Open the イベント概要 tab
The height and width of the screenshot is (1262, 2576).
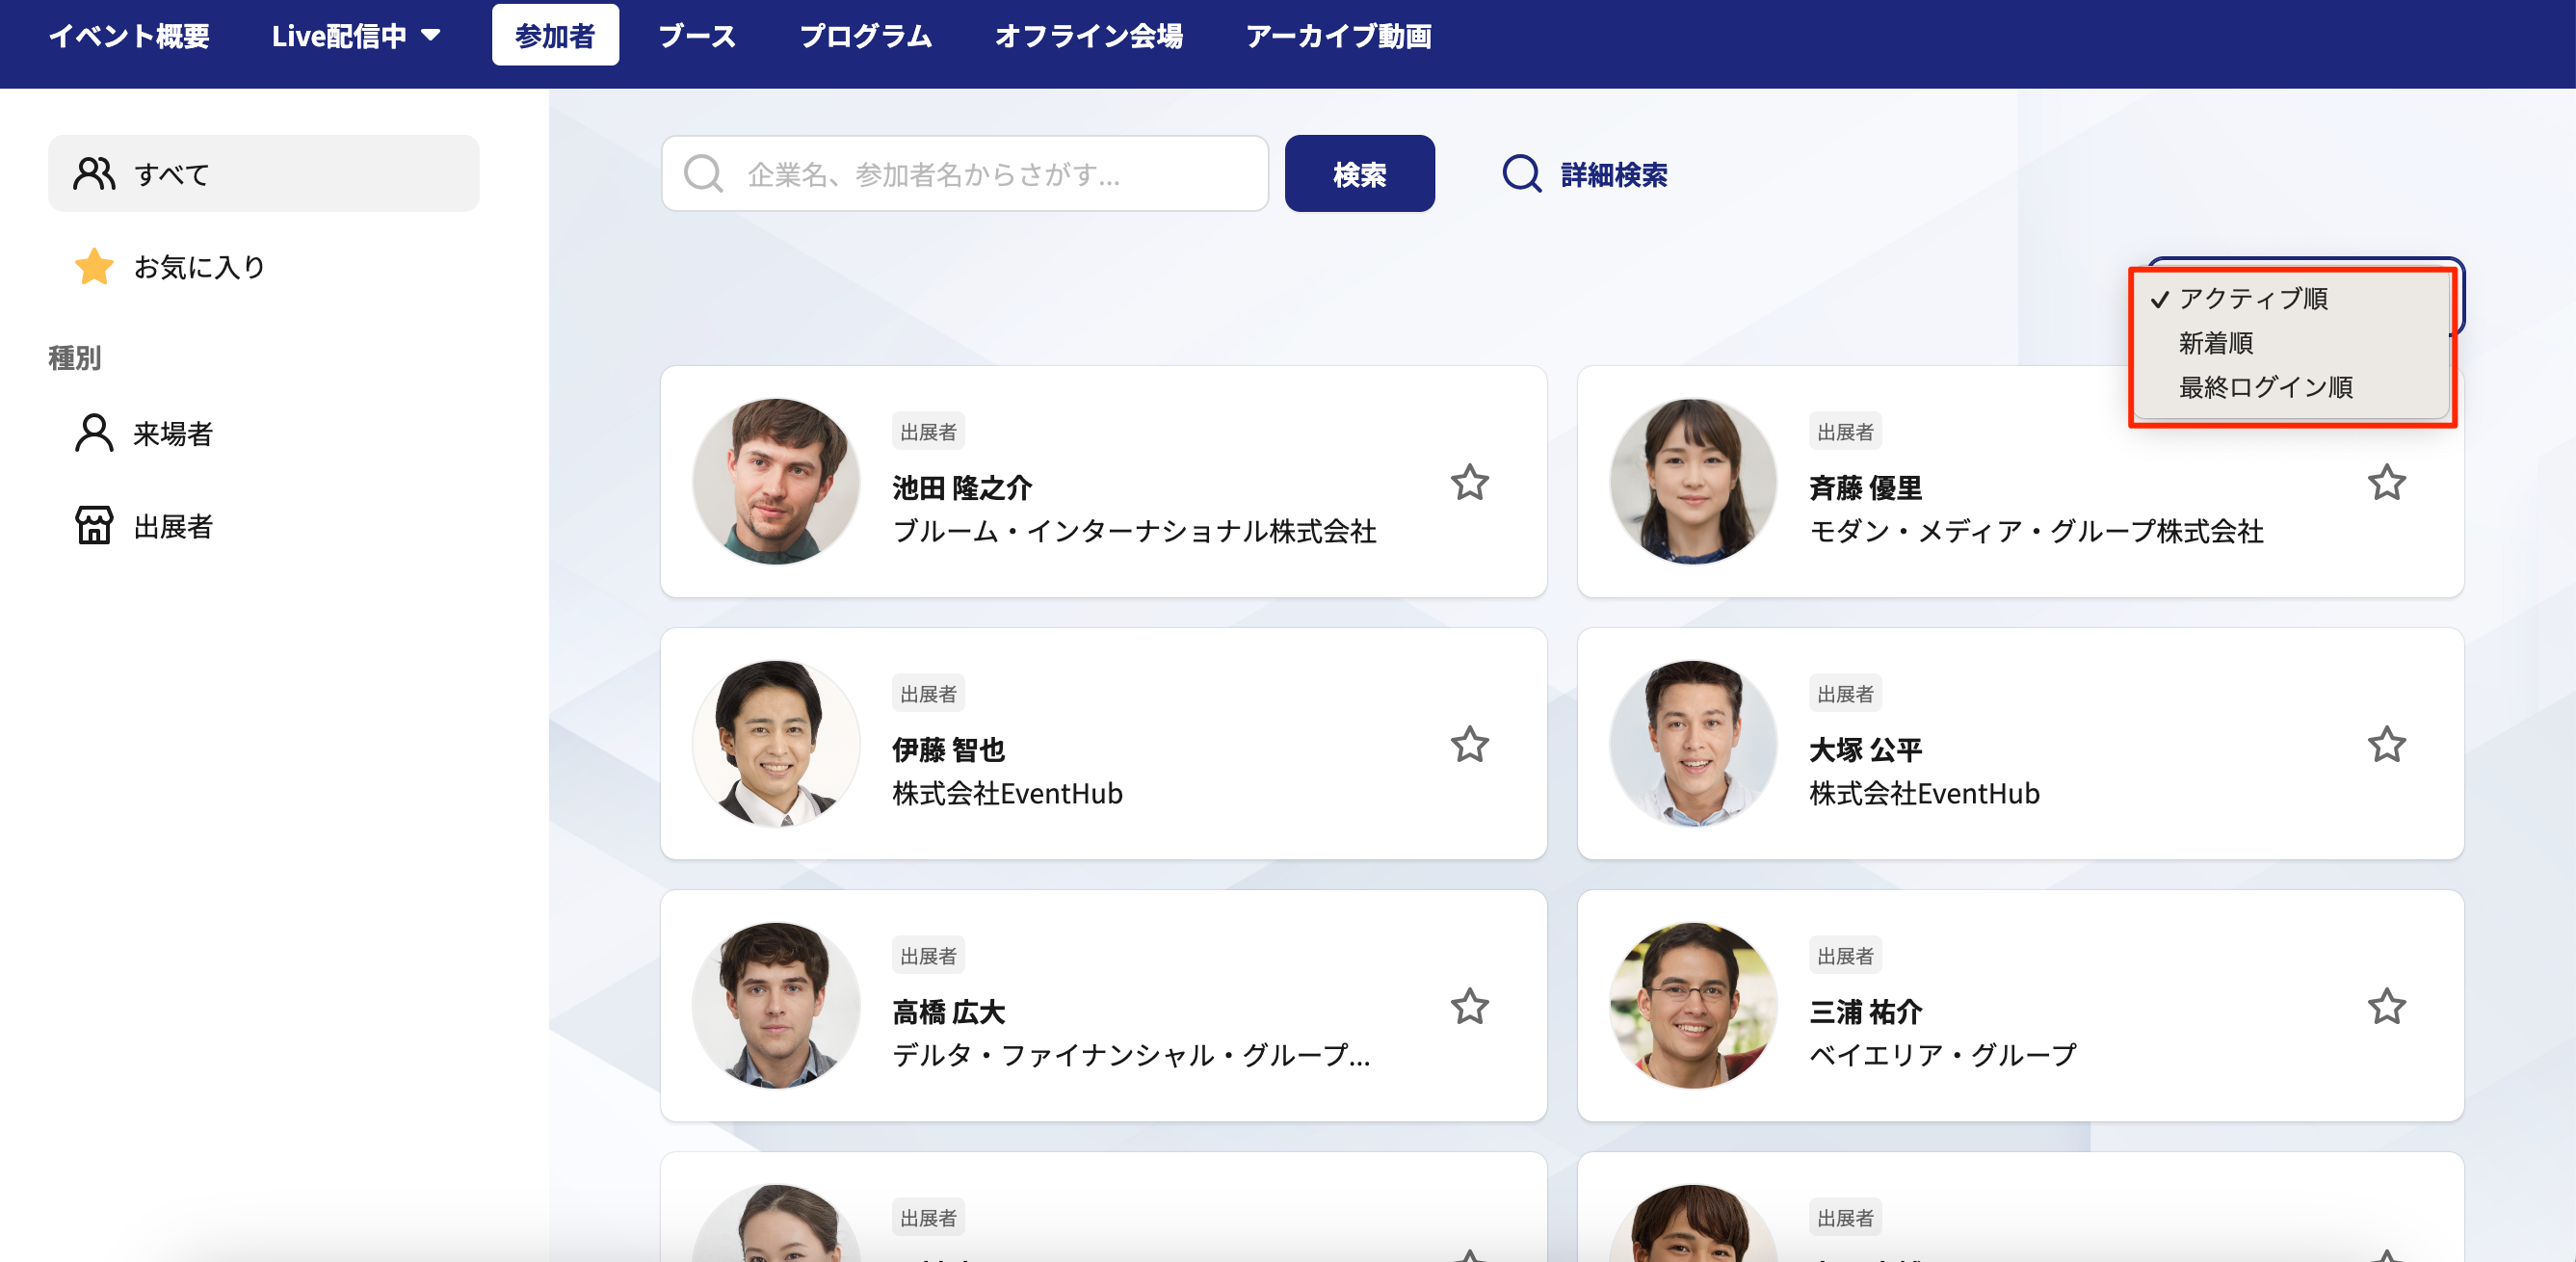(x=129, y=36)
